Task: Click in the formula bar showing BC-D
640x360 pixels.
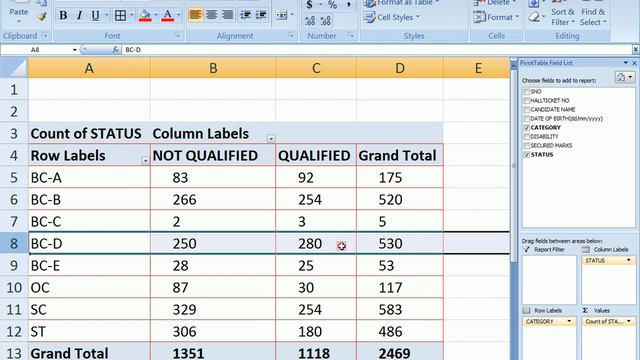Action: [376, 50]
